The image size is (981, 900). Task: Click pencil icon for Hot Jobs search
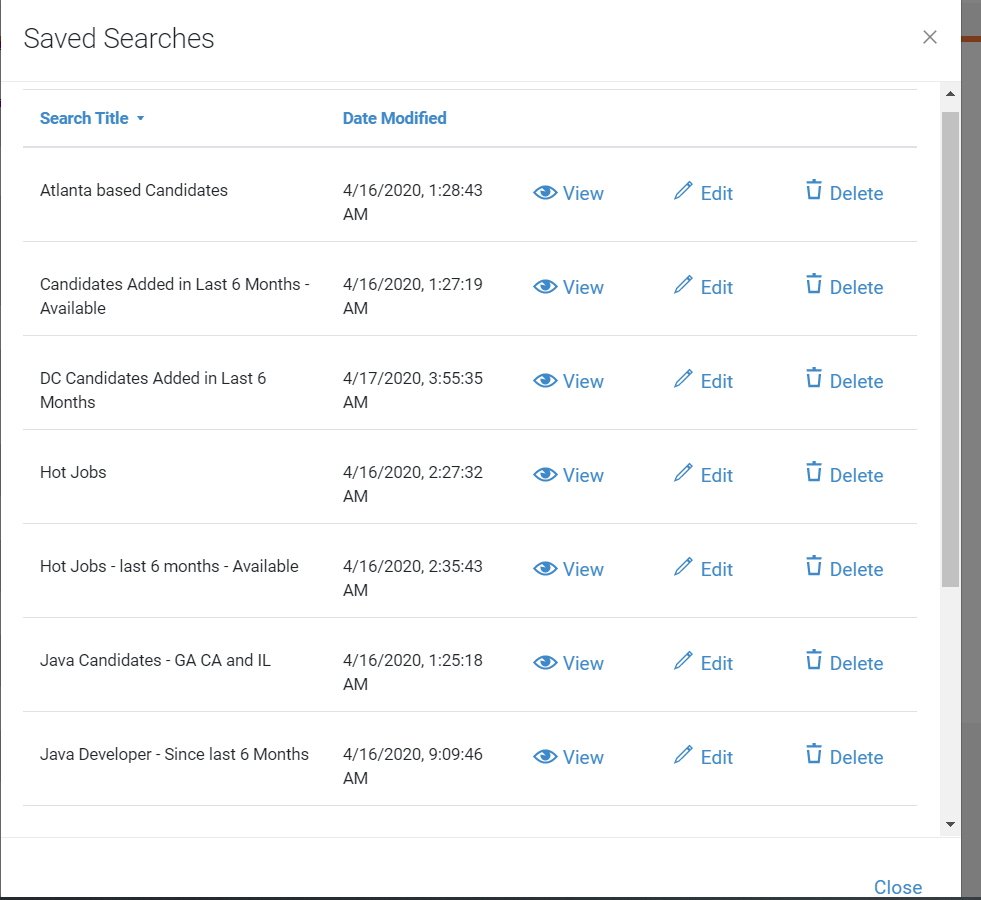point(684,473)
